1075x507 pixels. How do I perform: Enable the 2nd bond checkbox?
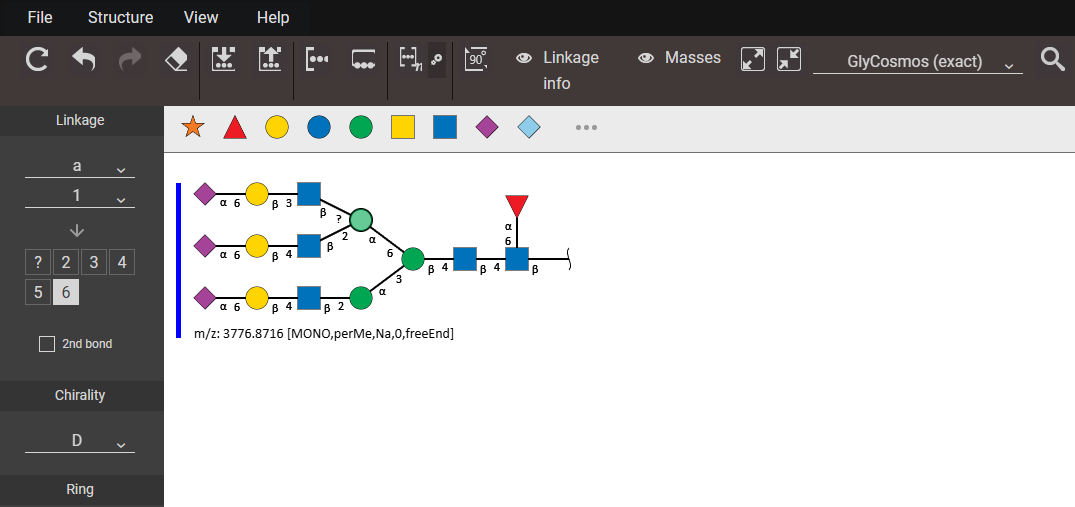[x=47, y=344]
